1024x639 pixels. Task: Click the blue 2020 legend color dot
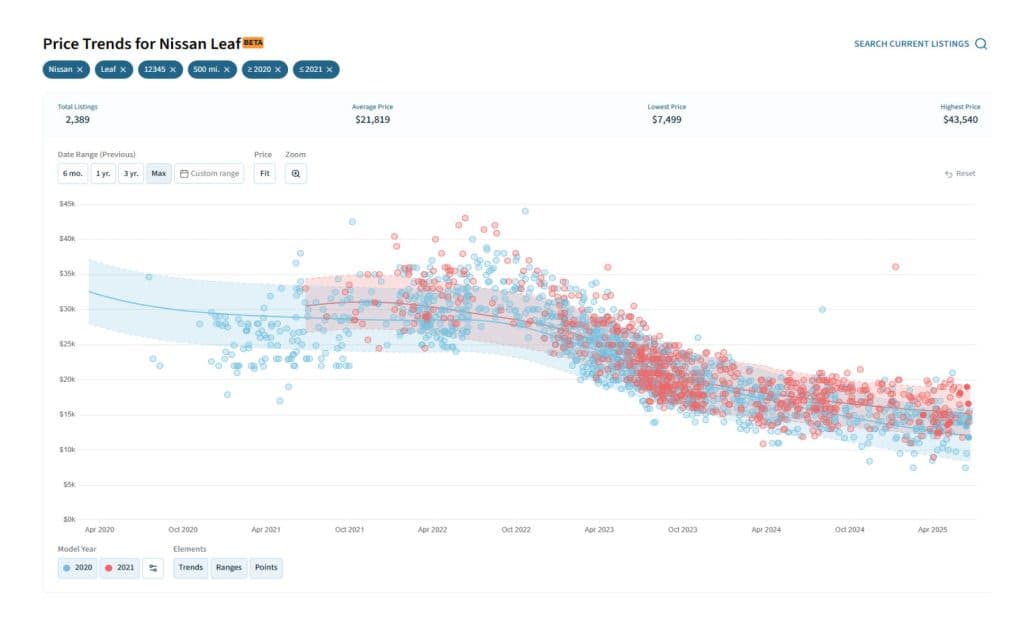pyautogui.click(x=66, y=567)
